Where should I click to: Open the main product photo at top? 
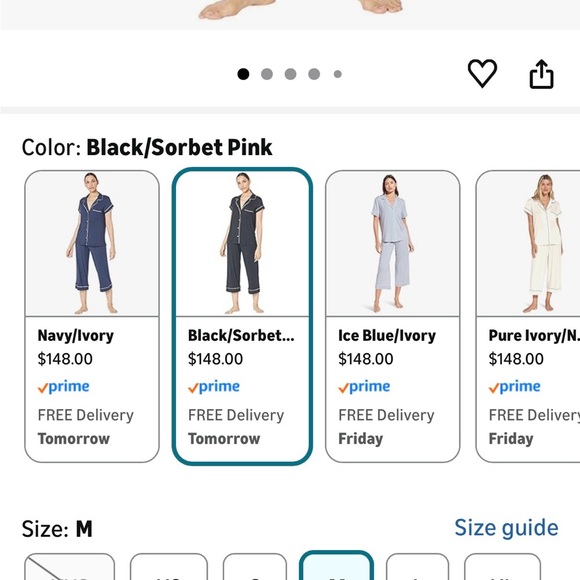point(290,14)
